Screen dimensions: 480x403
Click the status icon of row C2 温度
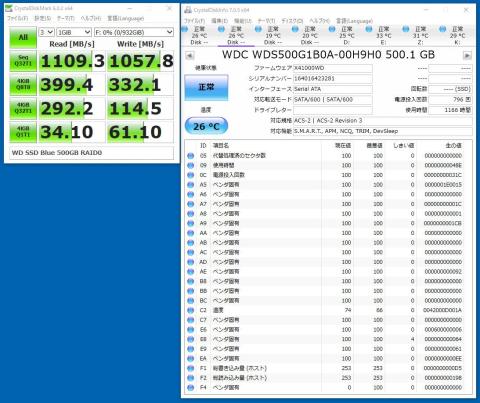click(x=191, y=310)
